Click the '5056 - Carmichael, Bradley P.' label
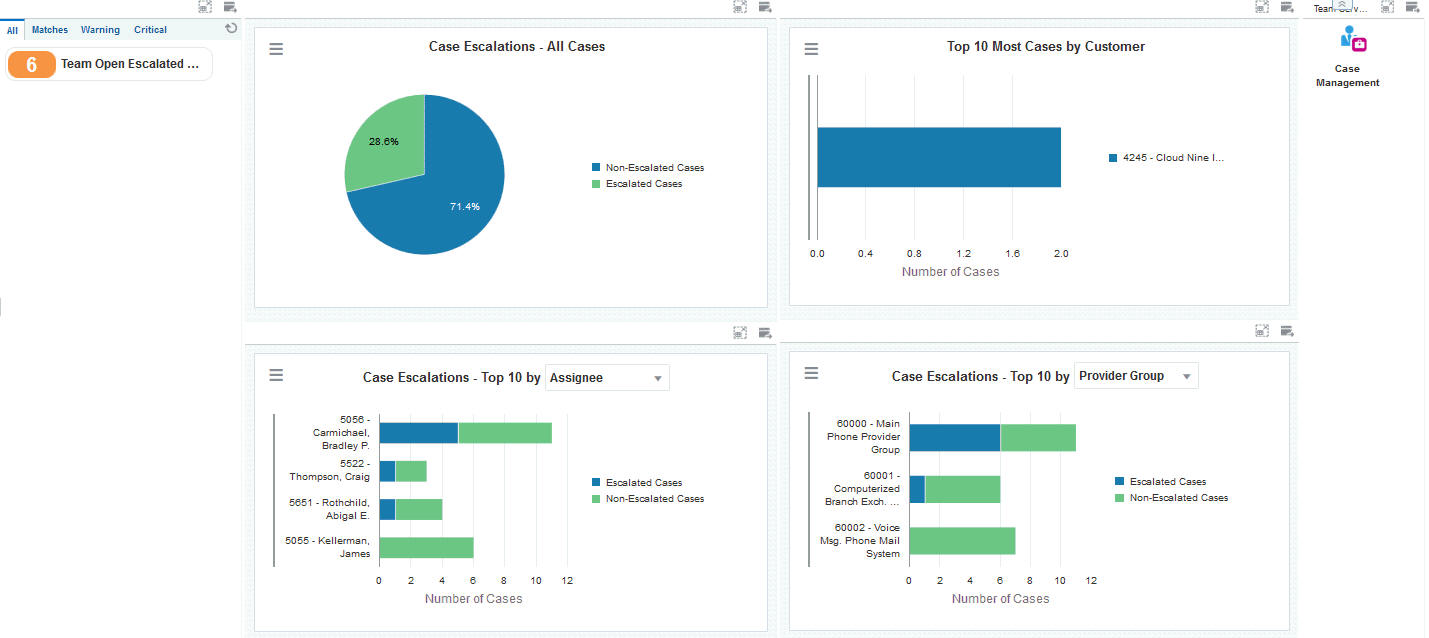This screenshot has width=1429, height=638. coord(341,433)
